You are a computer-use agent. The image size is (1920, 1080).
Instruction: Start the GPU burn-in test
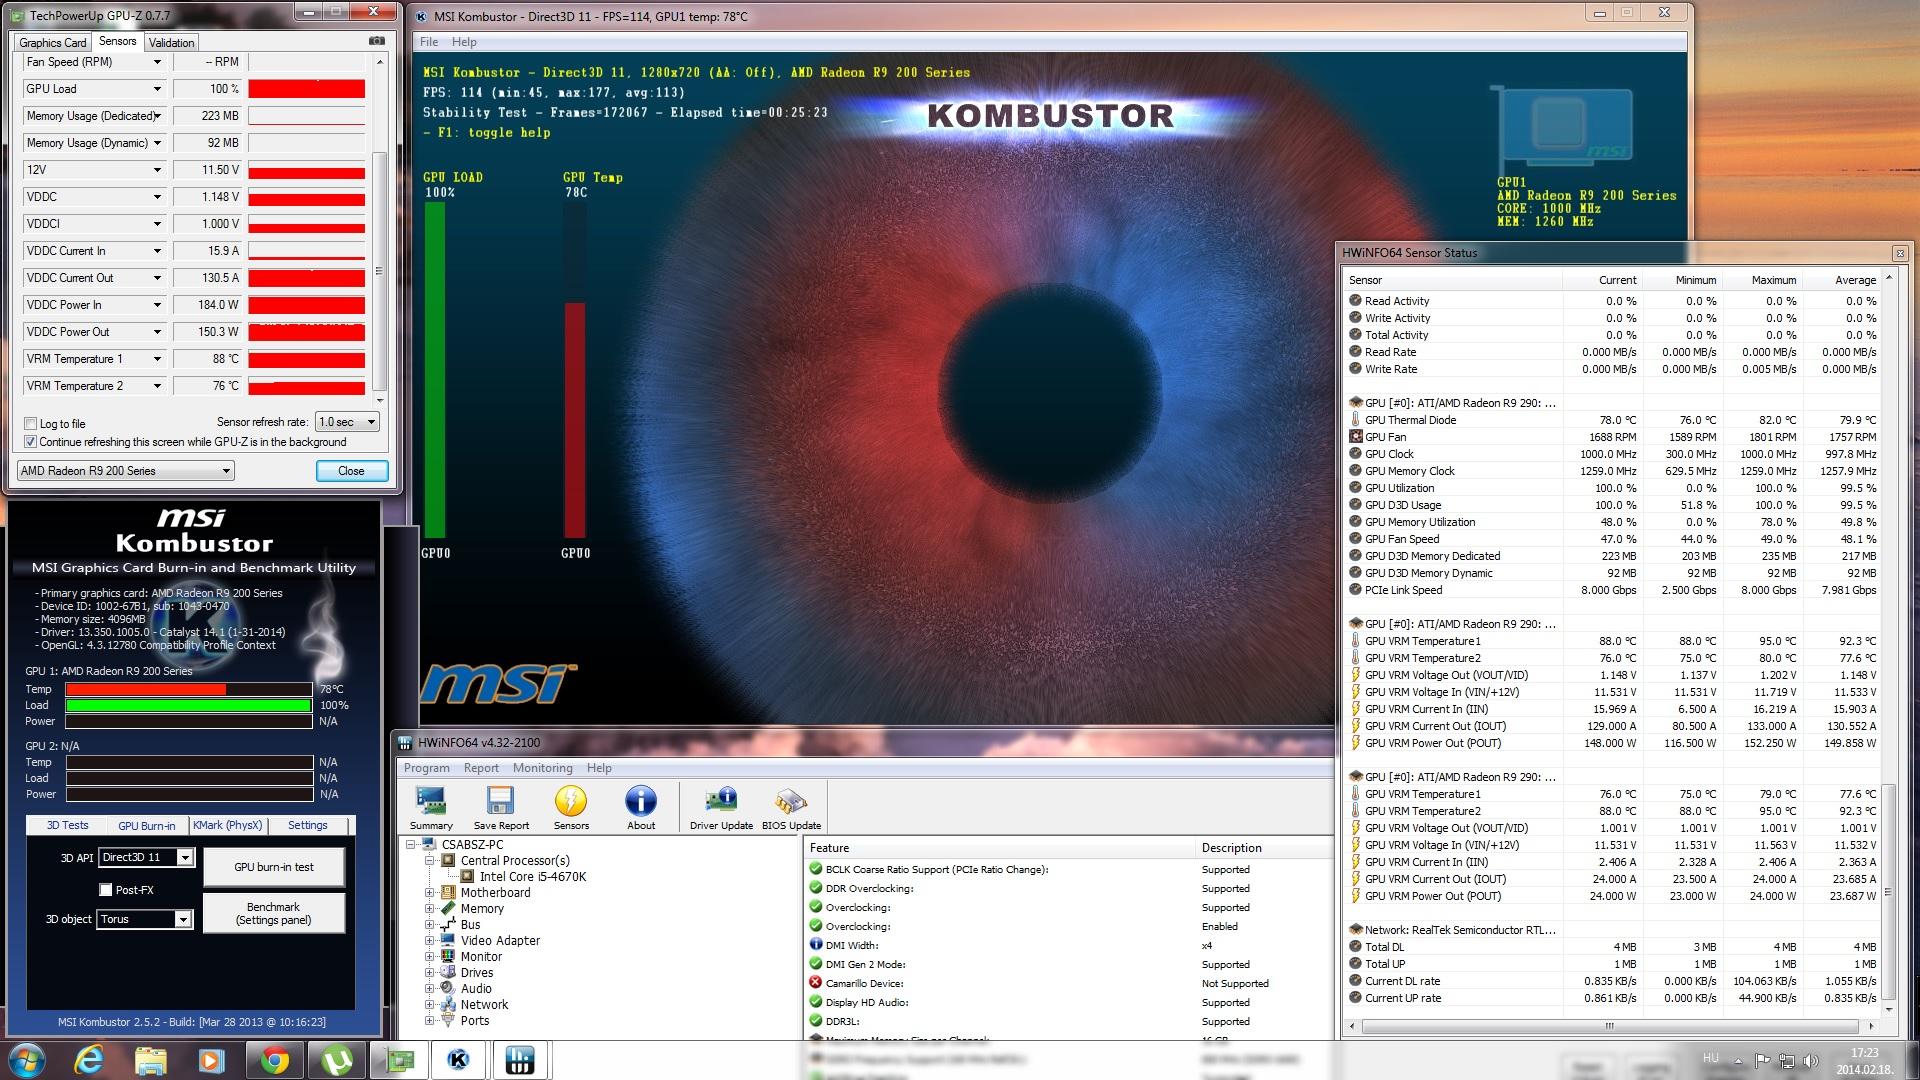pyautogui.click(x=274, y=867)
